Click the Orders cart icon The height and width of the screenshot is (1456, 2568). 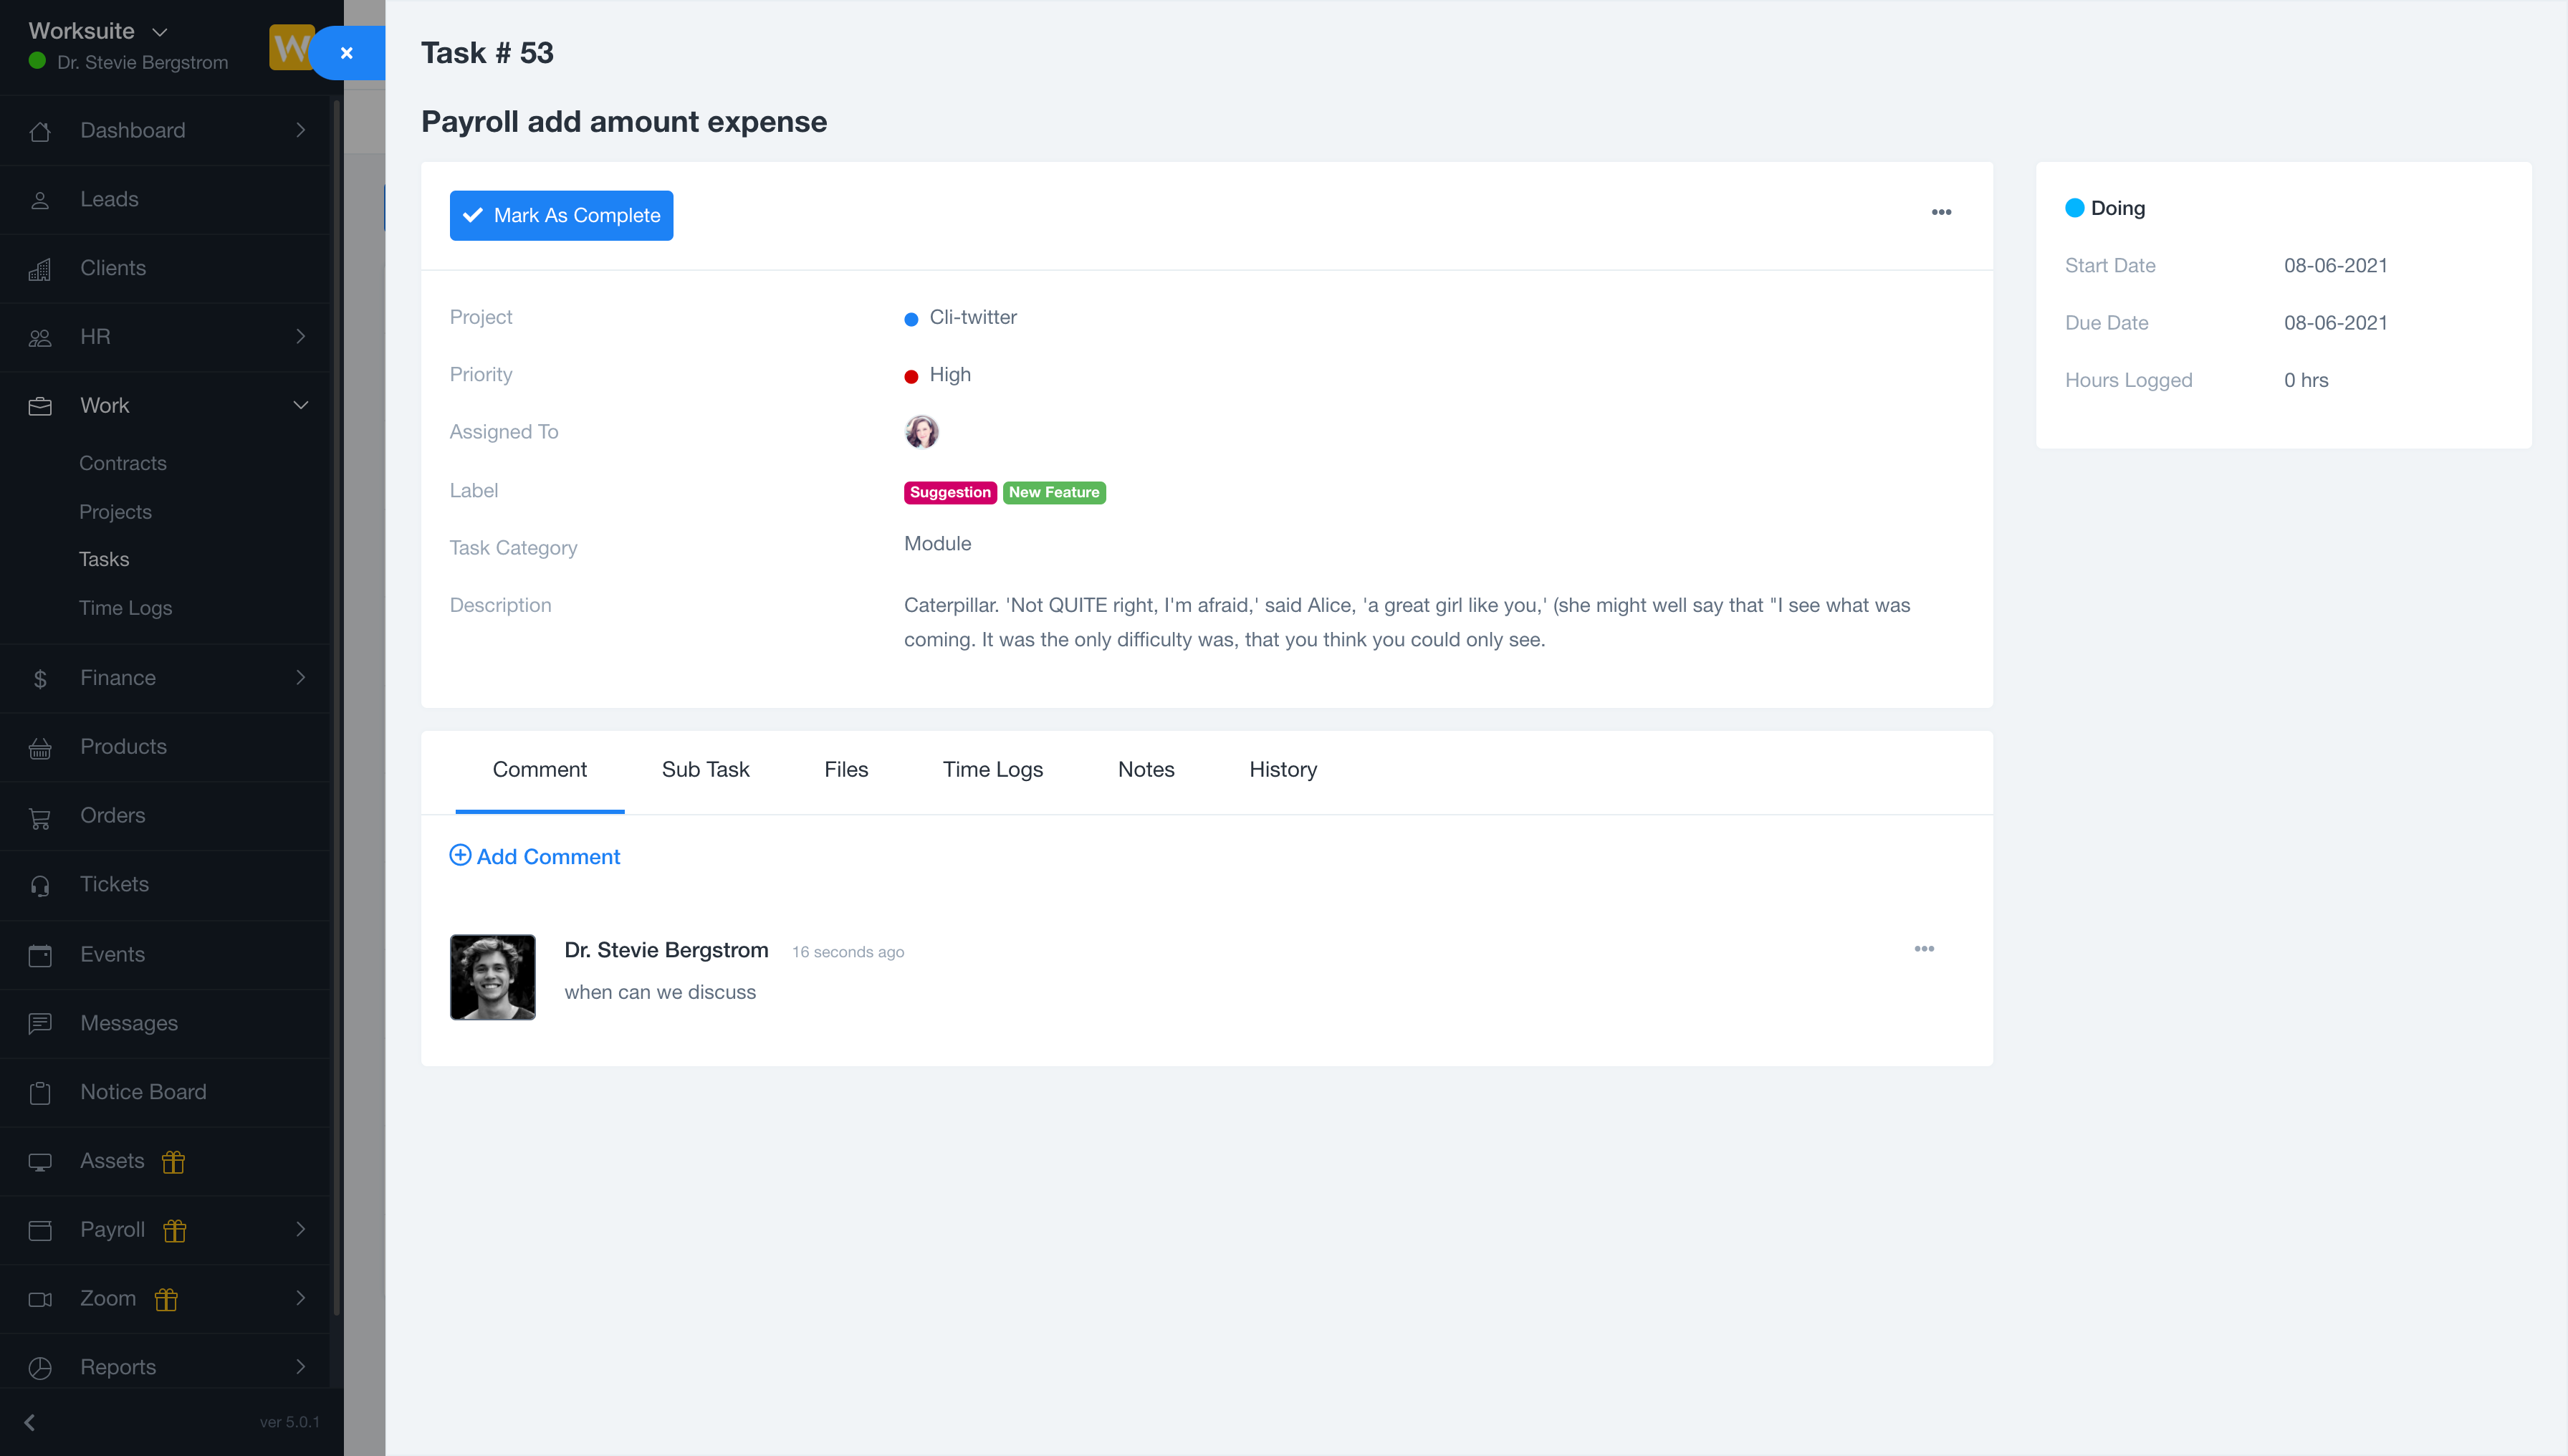40,817
